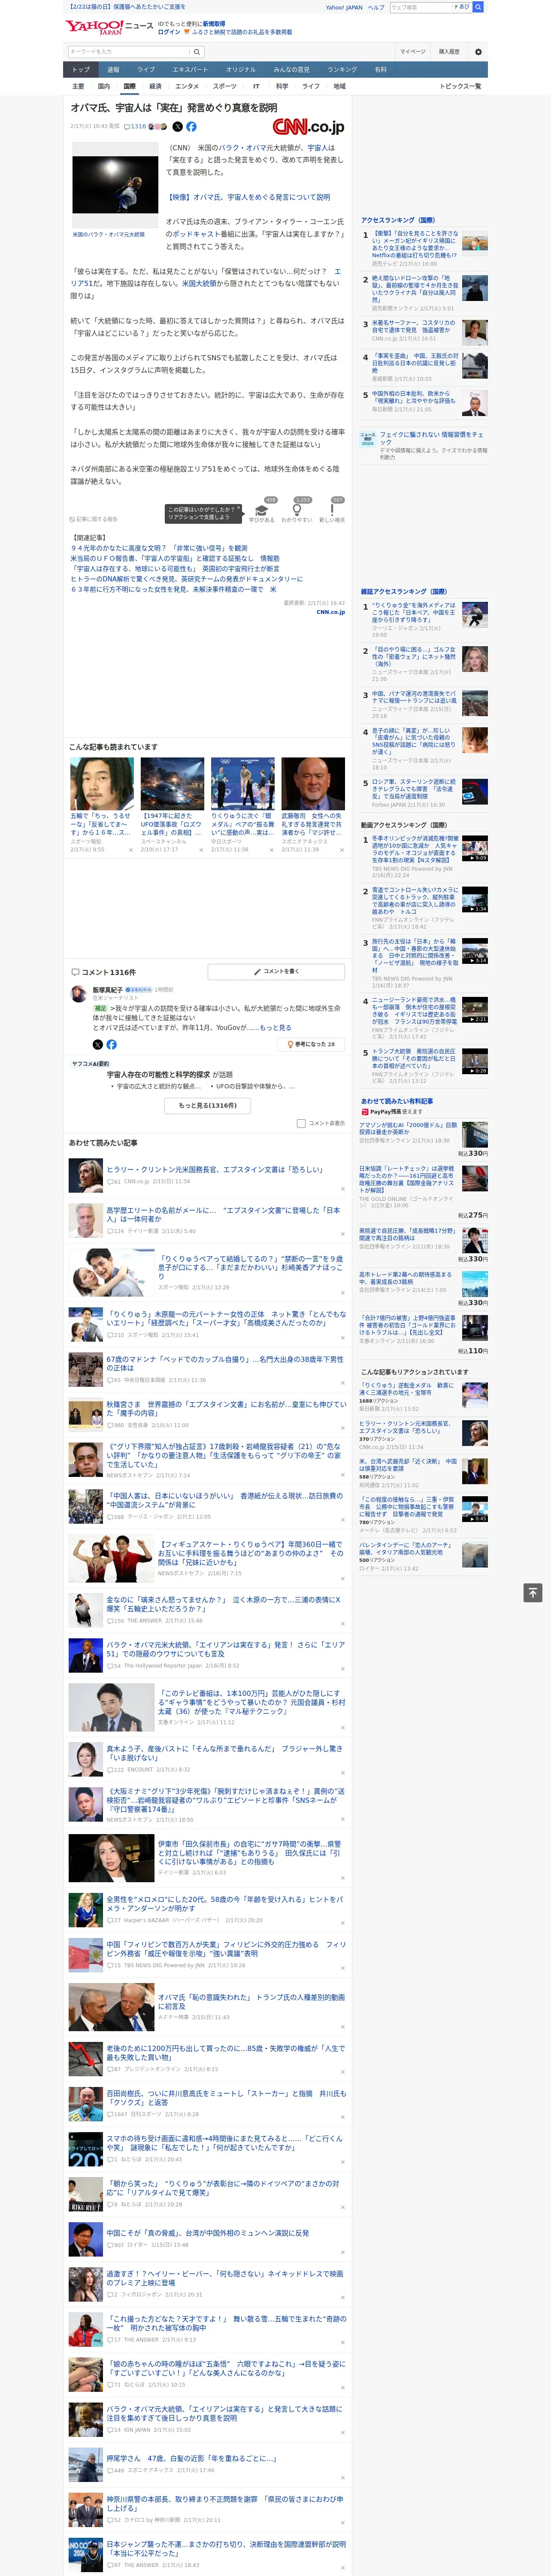Open the ライブ tab in the dark navigation bar

coord(146,70)
